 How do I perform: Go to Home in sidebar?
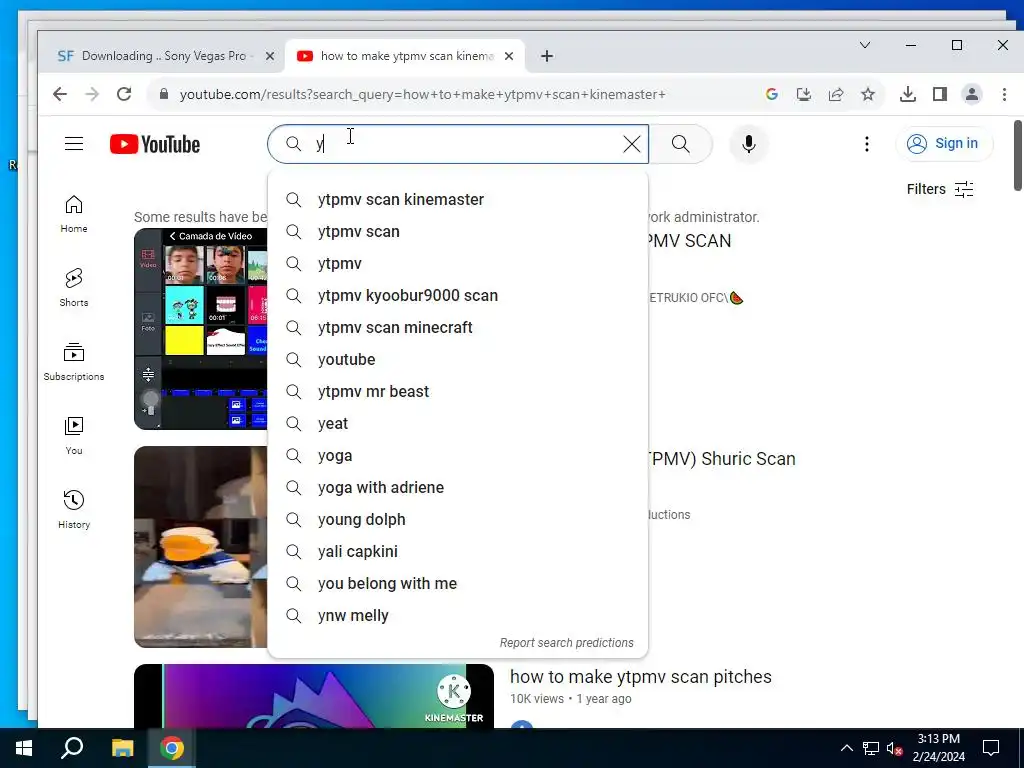(74, 214)
